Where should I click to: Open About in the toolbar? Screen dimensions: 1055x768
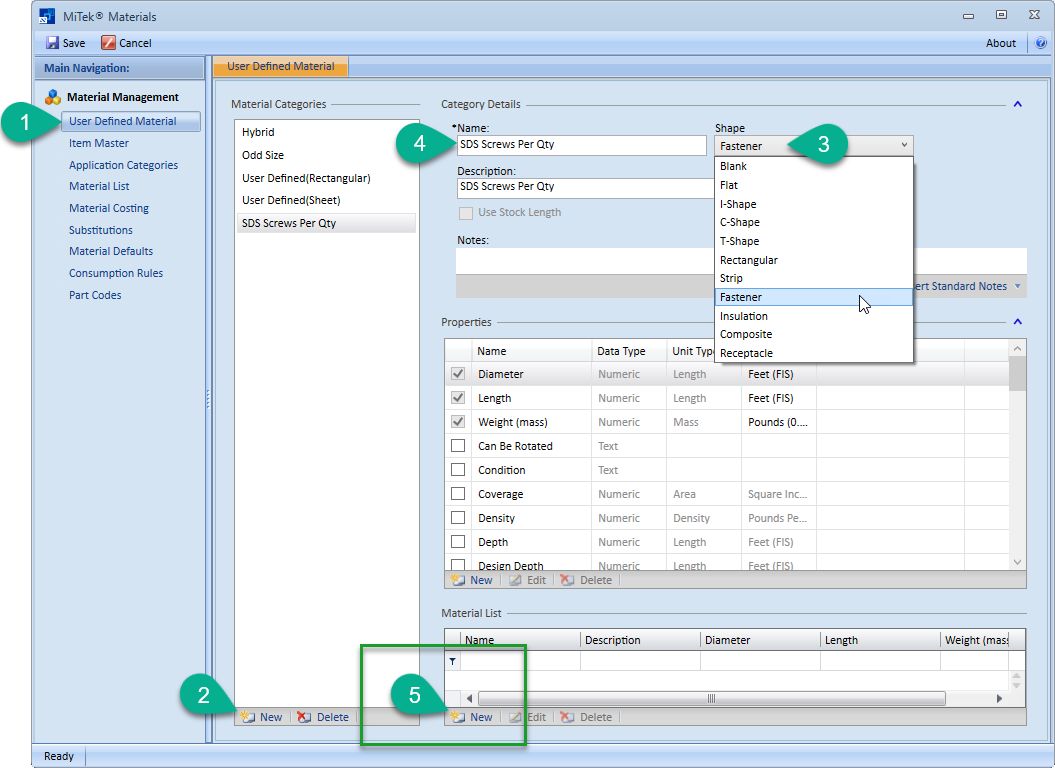1001,43
